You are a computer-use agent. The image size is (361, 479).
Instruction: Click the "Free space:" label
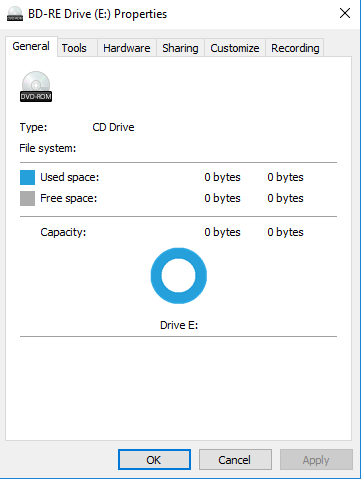pyautogui.click(x=69, y=198)
